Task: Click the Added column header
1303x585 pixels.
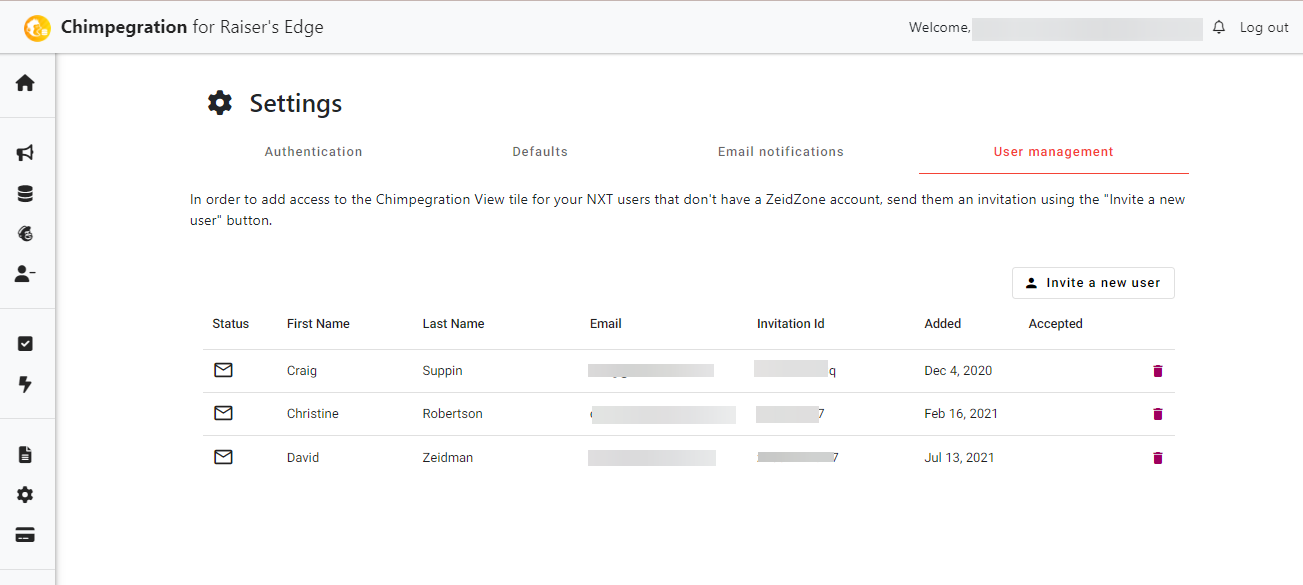Action: (x=943, y=324)
